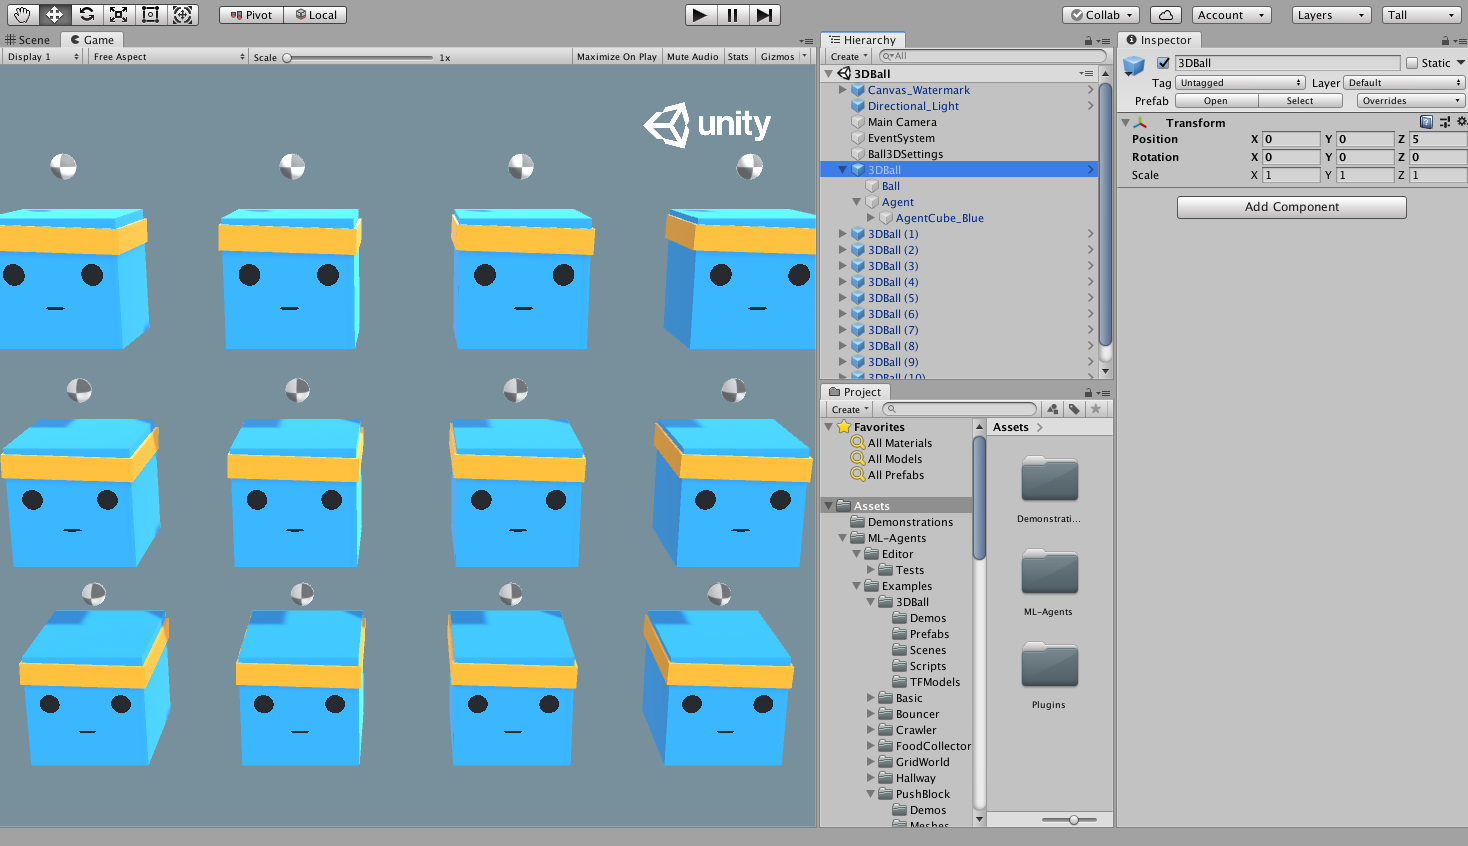
Task: Select the Hand tool in the toolbar
Action: point(21,14)
